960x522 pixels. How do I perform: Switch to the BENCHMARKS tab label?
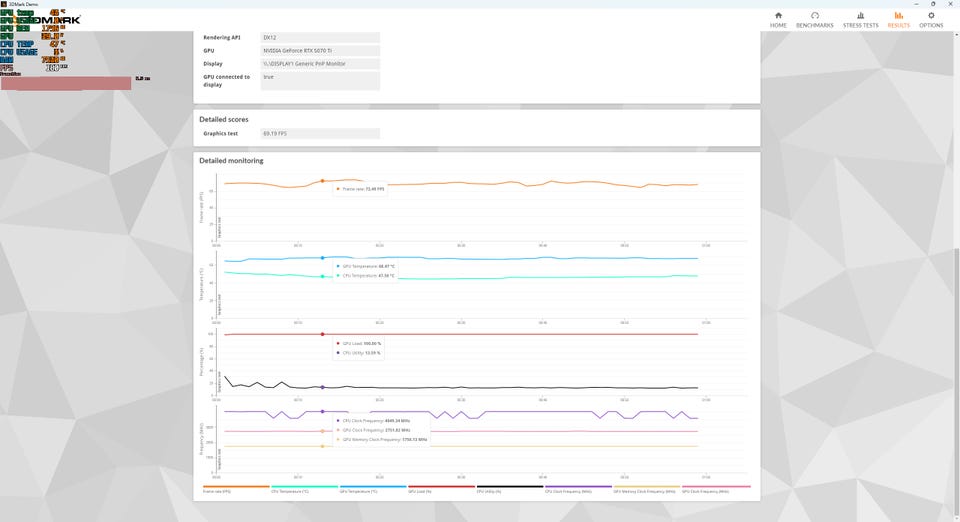(x=814, y=26)
